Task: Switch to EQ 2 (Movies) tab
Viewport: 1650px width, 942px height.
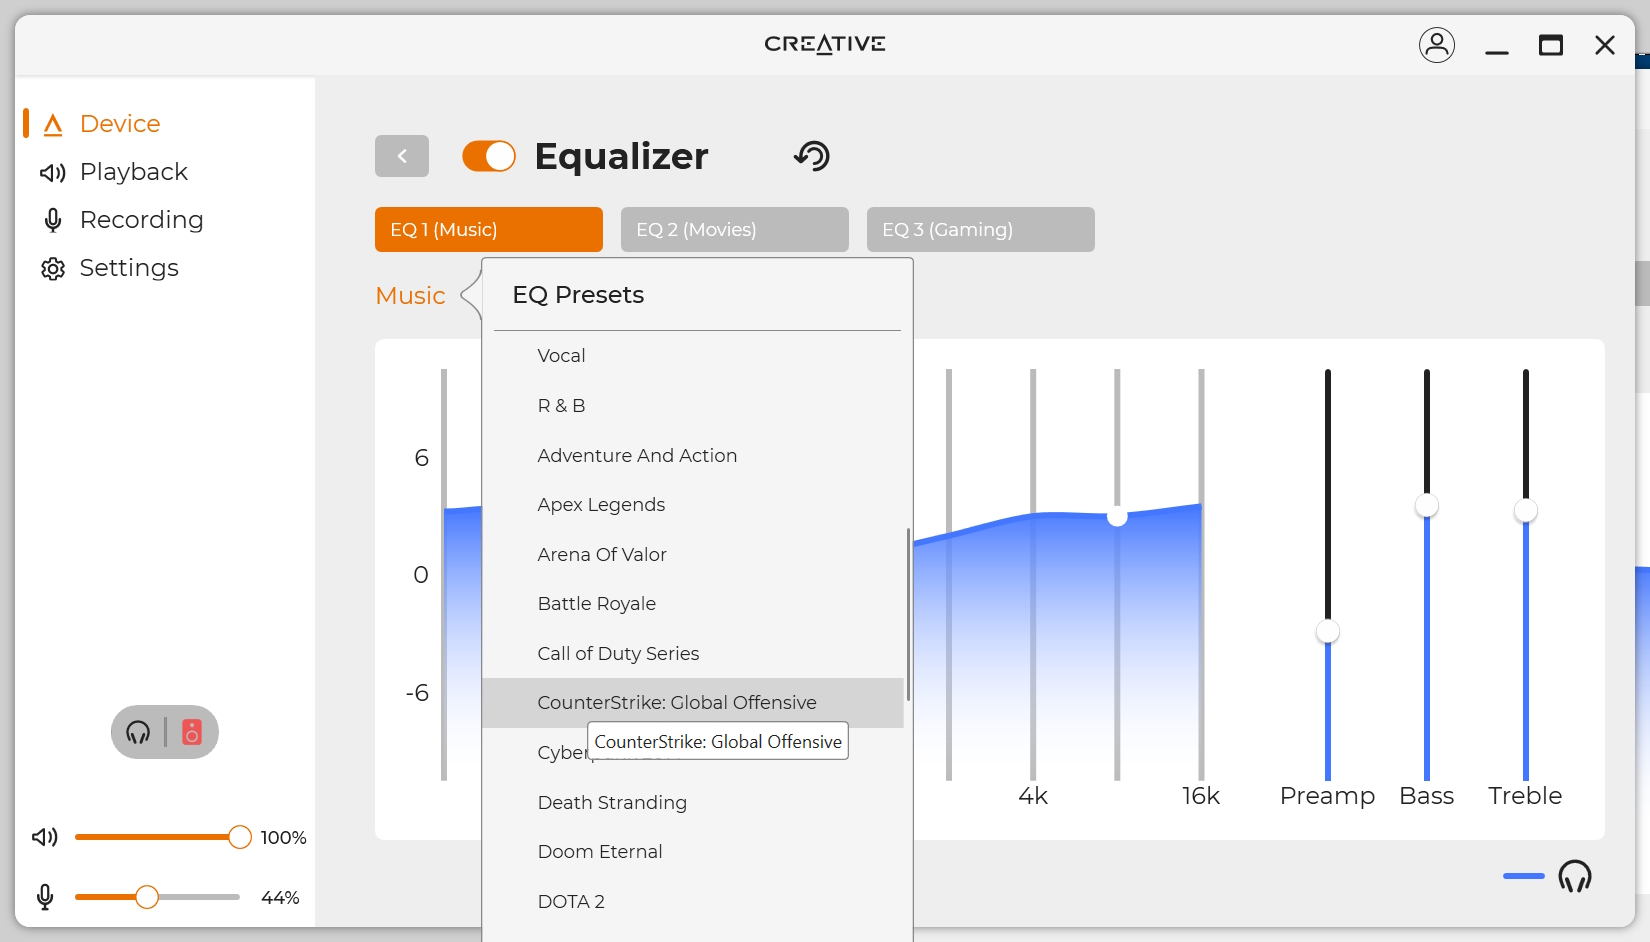Action: tap(734, 230)
